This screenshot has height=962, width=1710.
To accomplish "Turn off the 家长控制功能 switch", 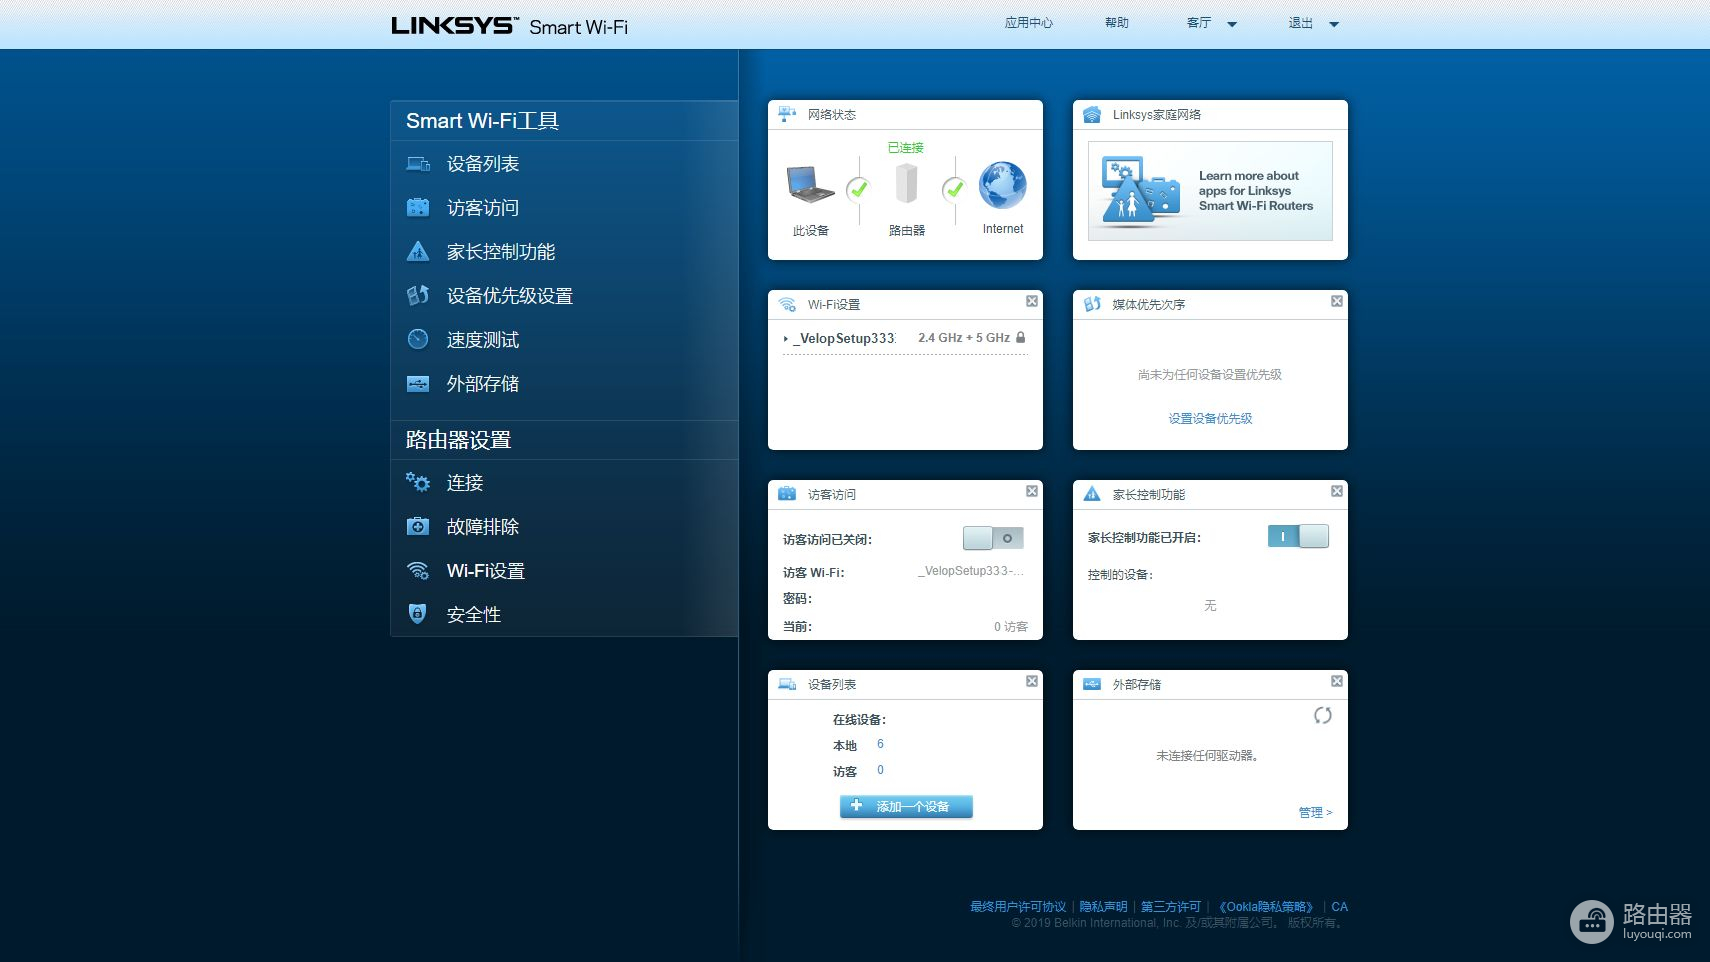I will (x=1298, y=537).
